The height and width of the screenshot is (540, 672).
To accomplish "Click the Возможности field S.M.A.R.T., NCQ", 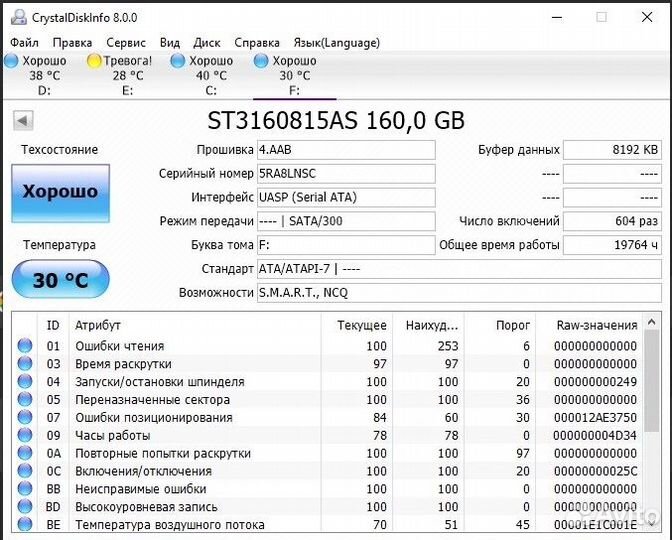I will click(x=459, y=293).
